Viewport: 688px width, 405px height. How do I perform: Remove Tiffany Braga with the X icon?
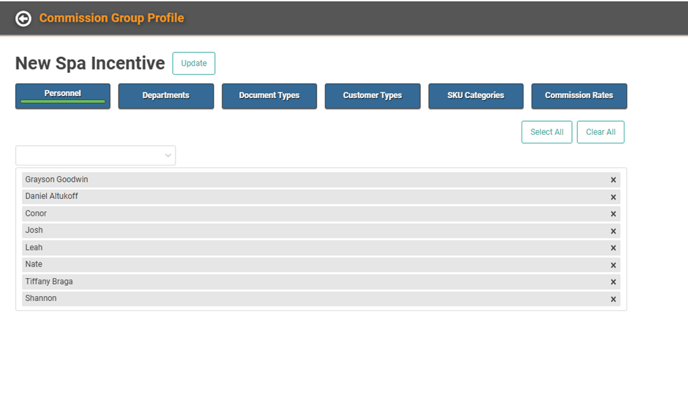(613, 282)
